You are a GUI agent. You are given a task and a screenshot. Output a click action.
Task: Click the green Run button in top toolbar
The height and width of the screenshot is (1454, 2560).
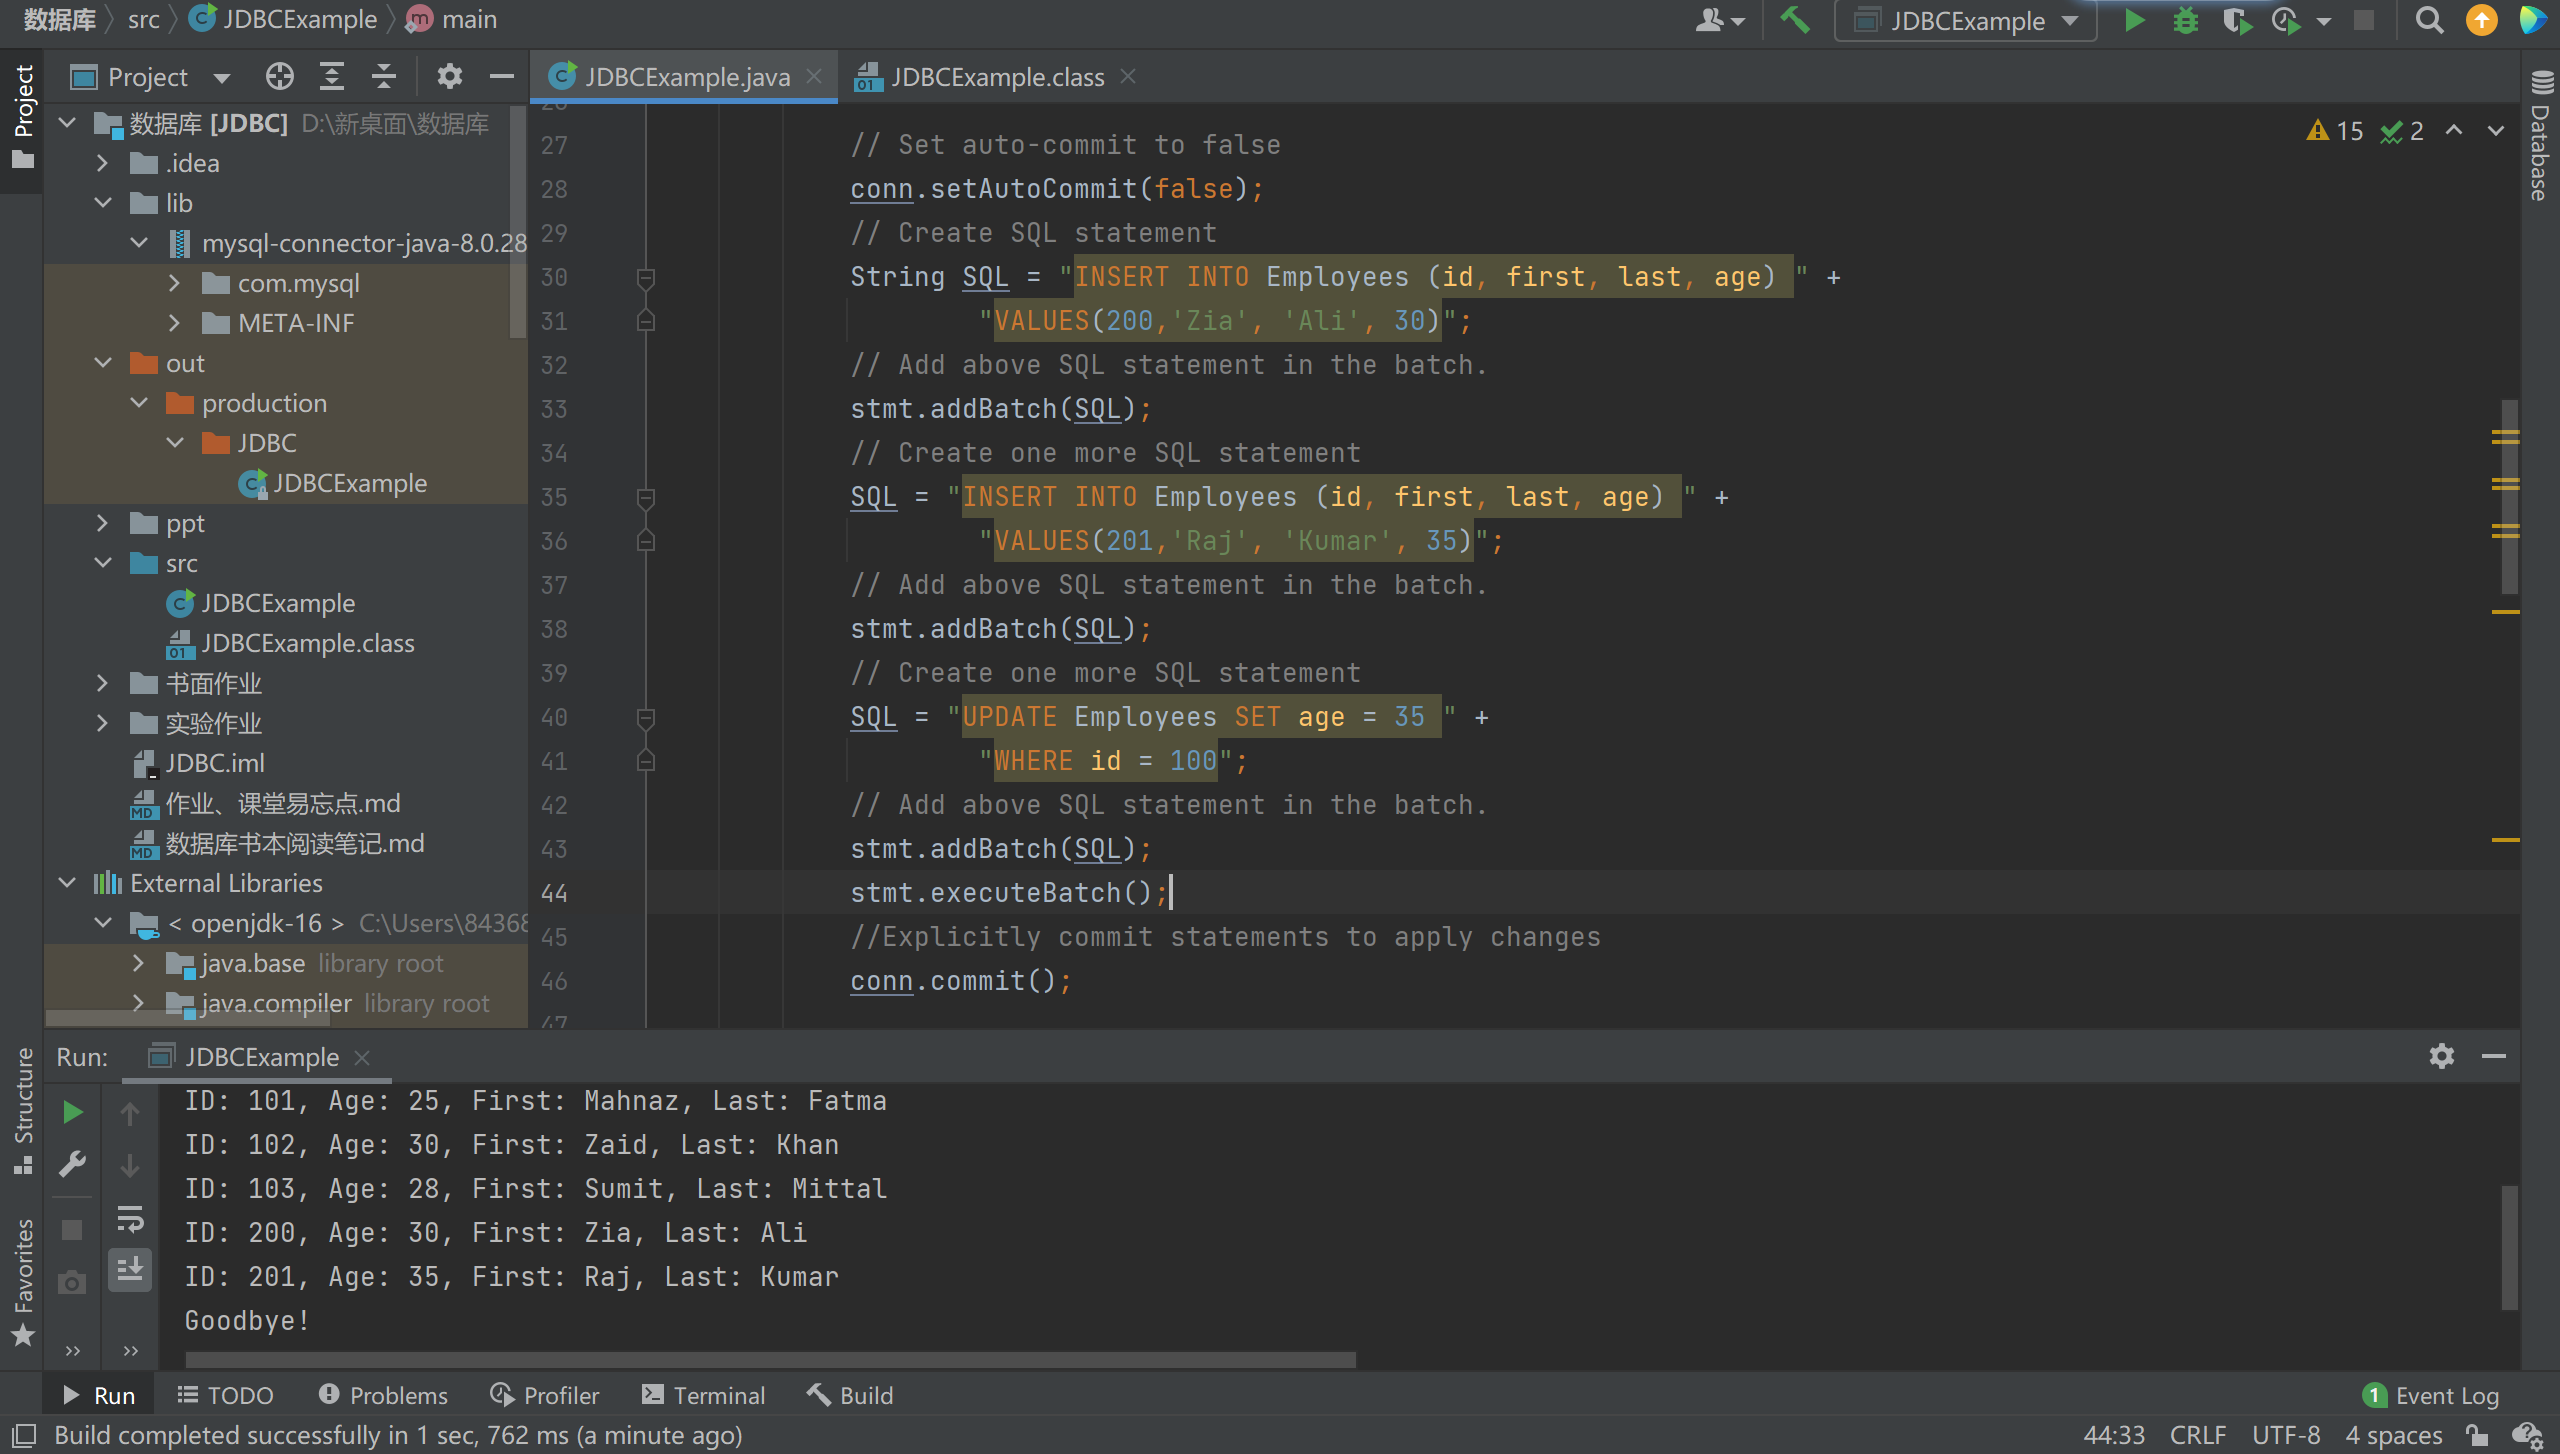coord(2134,21)
